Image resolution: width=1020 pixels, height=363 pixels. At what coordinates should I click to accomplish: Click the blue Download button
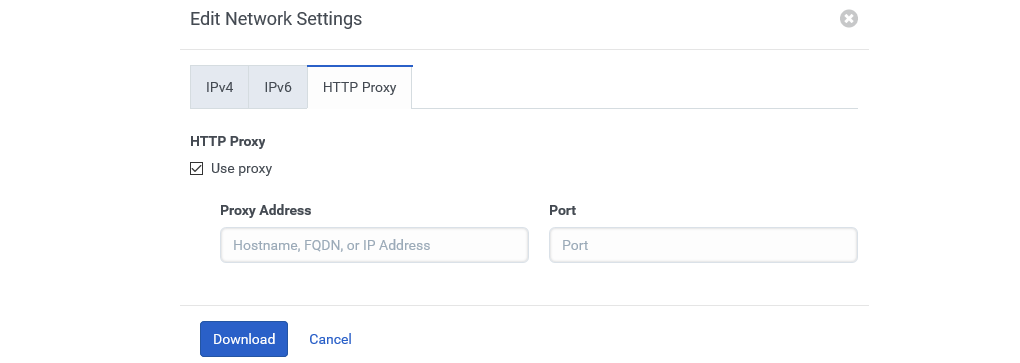(x=244, y=339)
